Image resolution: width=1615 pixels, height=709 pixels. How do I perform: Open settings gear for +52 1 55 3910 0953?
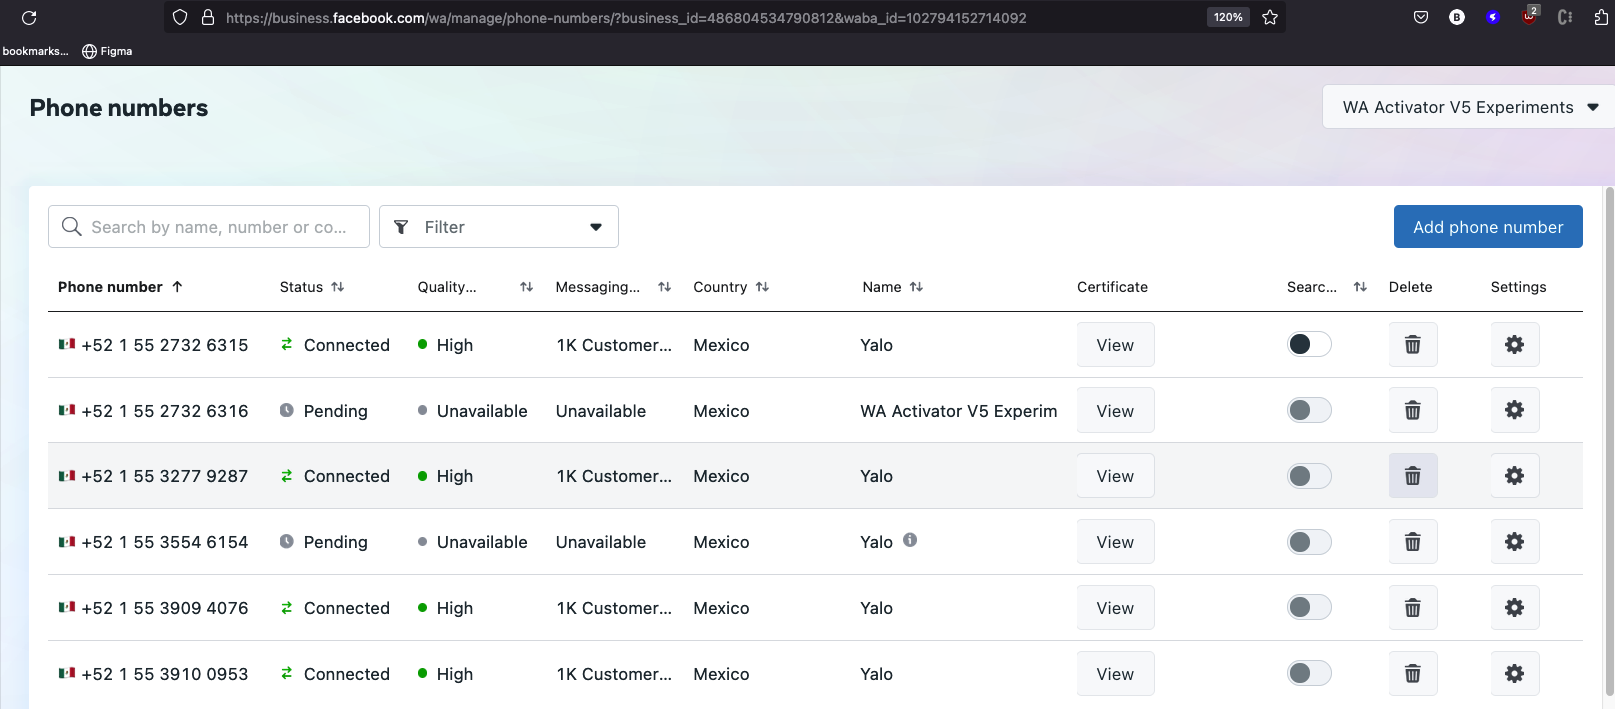(x=1515, y=674)
